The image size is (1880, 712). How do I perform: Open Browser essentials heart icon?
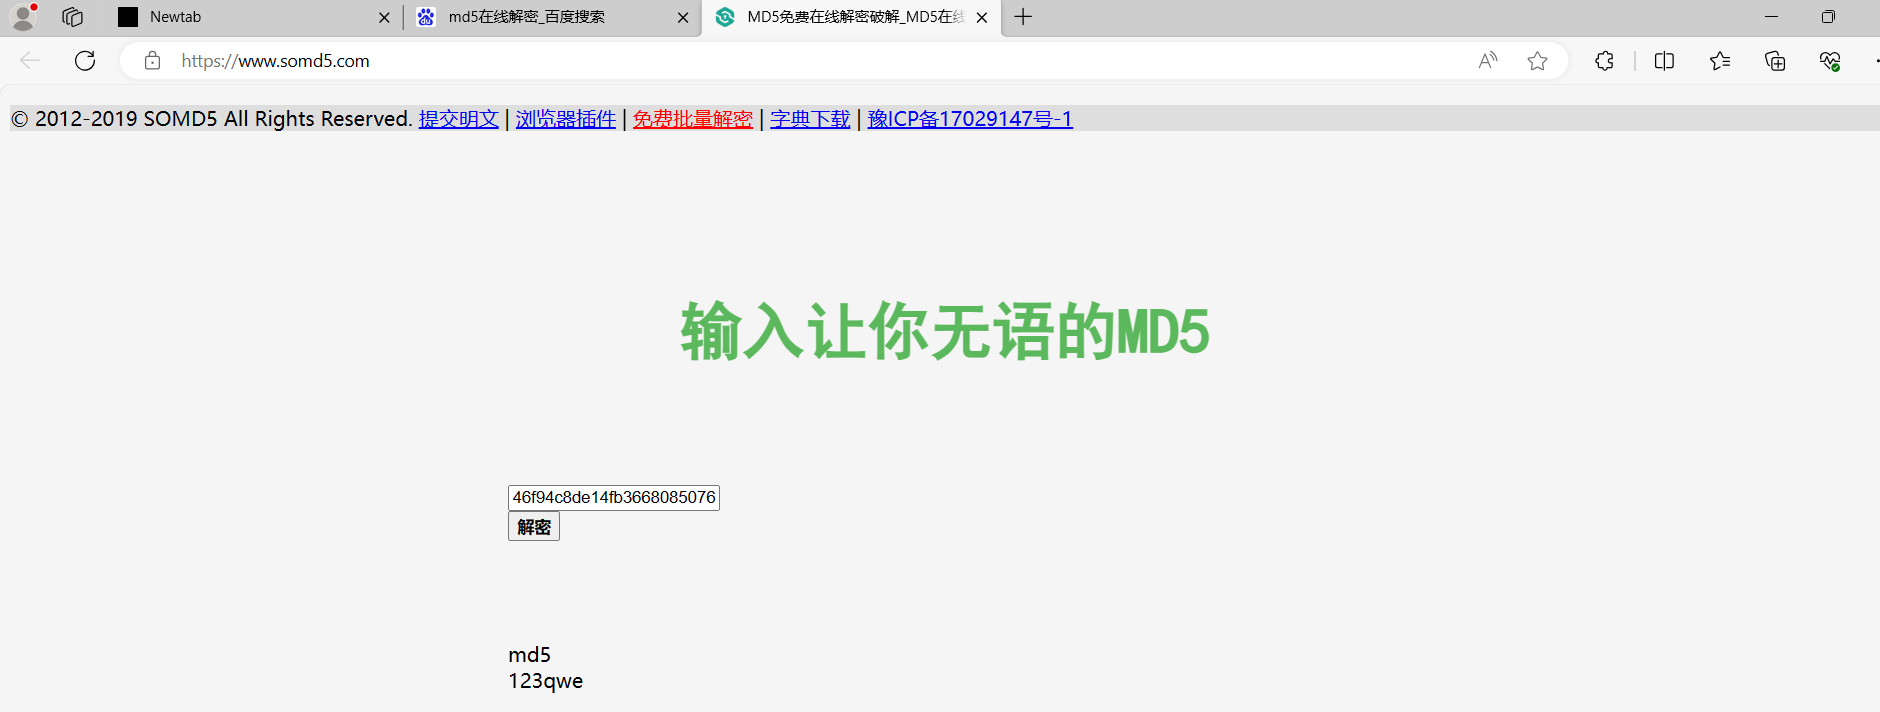(x=1830, y=61)
